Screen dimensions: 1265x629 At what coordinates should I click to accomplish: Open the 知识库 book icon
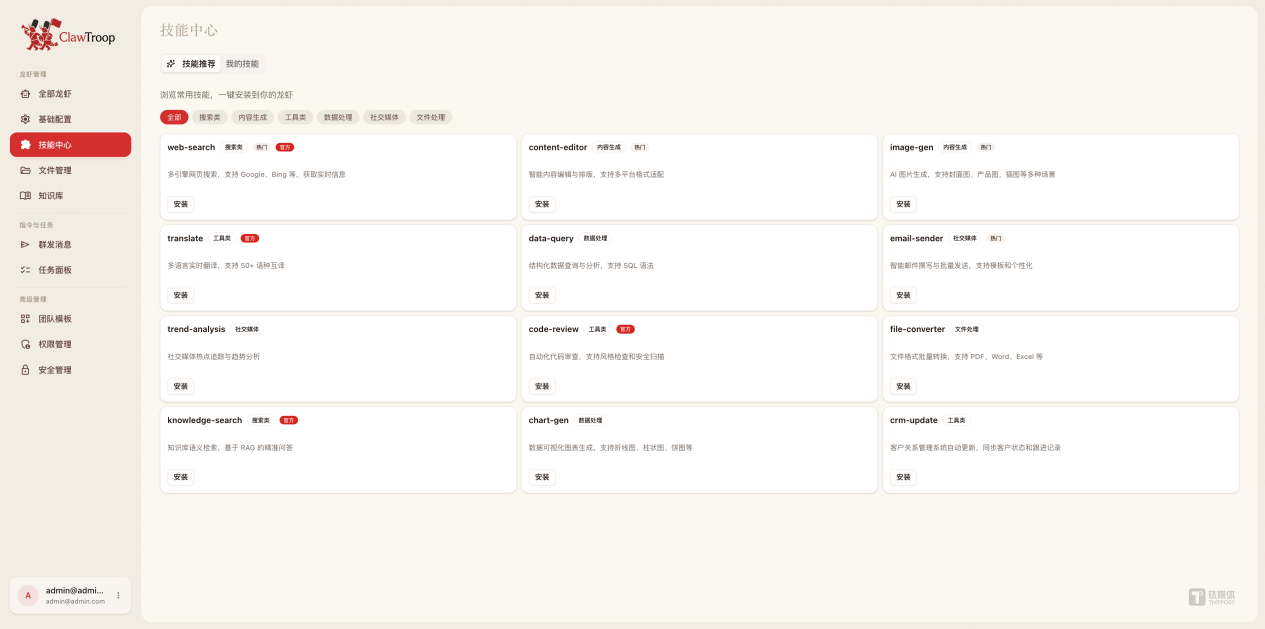click(x=25, y=196)
